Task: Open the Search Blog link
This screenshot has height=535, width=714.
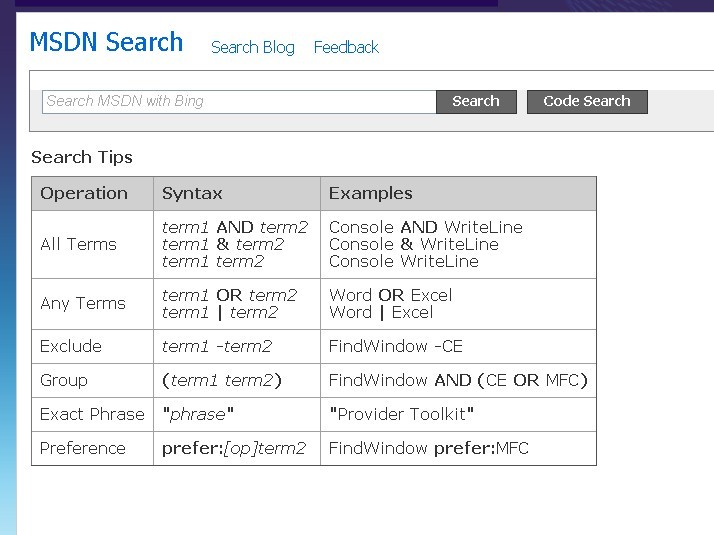Action: click(253, 47)
